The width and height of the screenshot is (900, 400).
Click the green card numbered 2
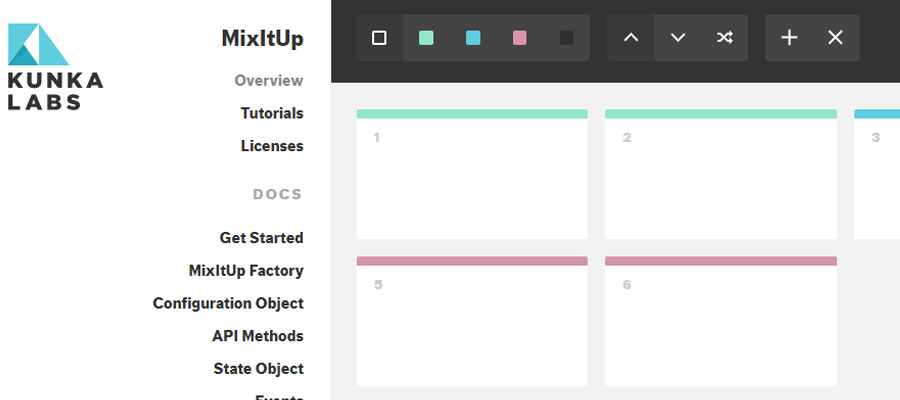click(720, 174)
